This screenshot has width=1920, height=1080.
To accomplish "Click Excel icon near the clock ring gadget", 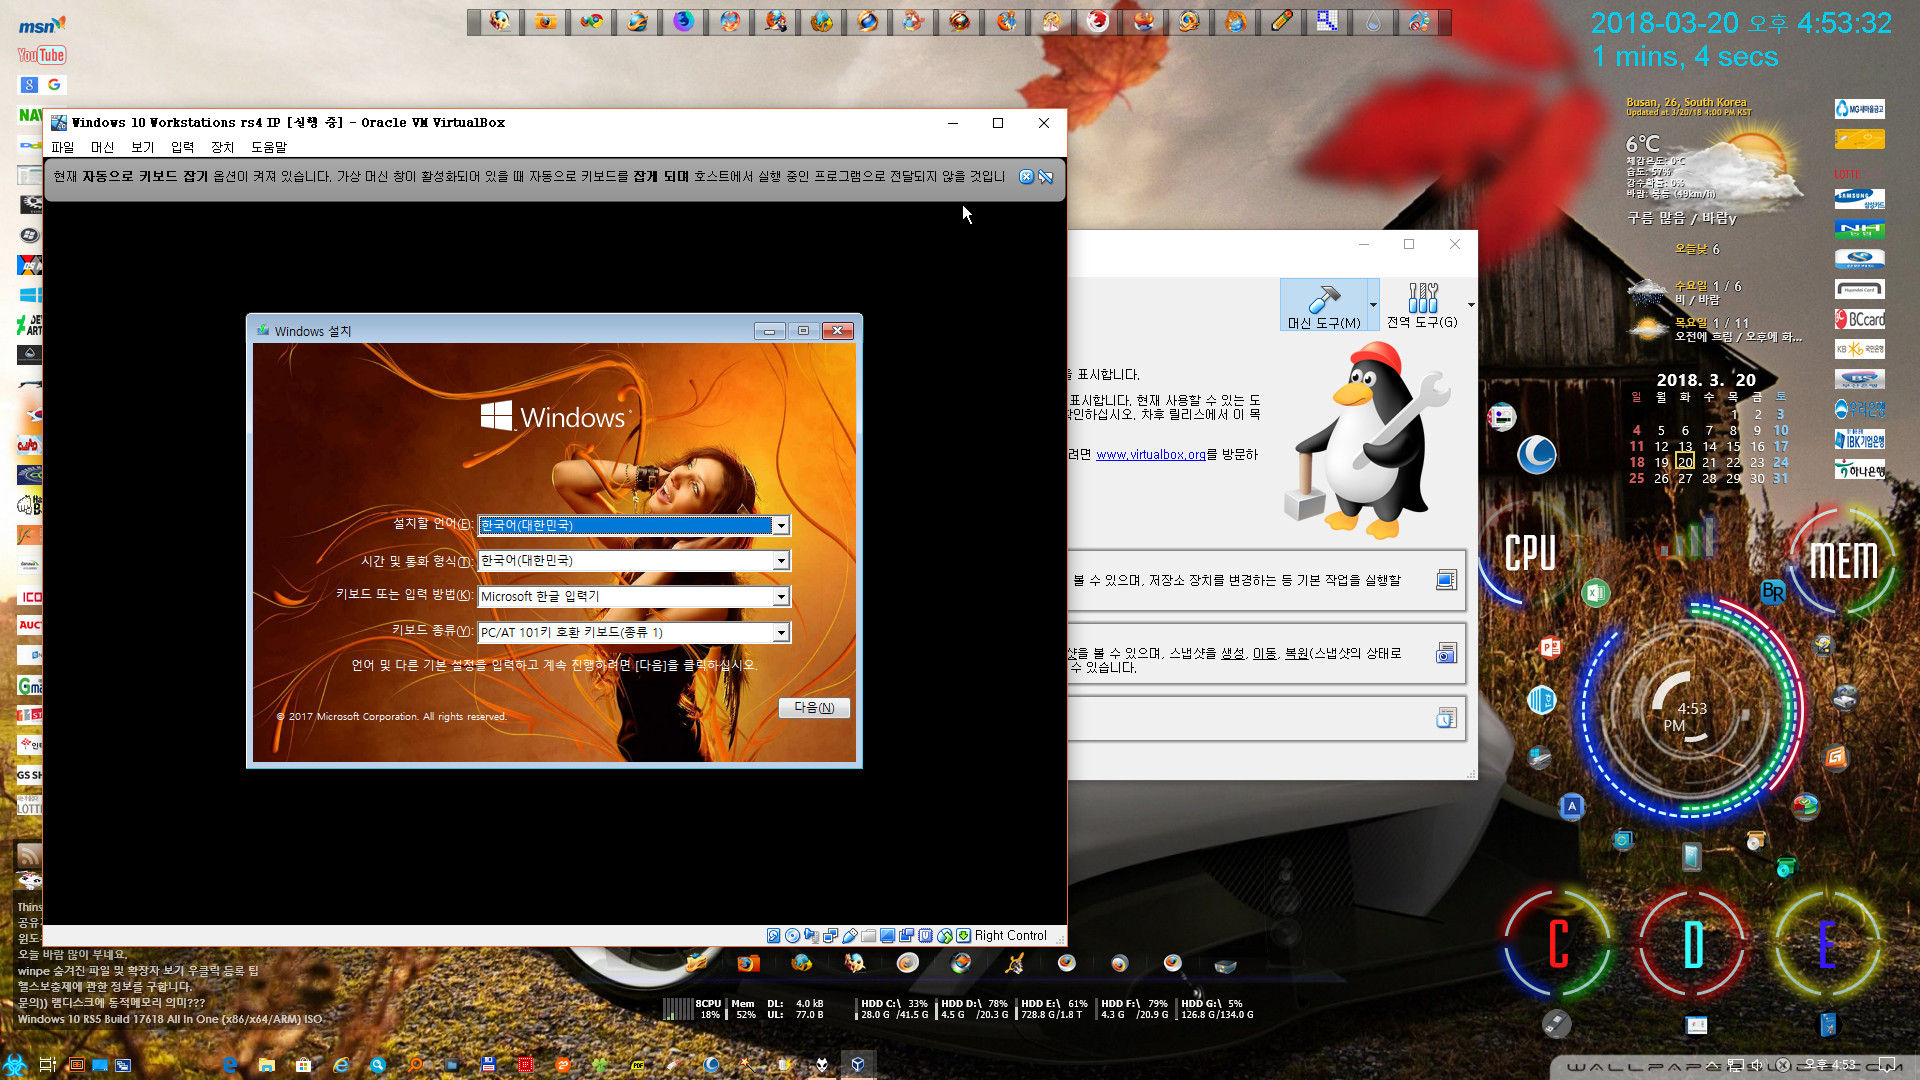I will coord(1595,593).
